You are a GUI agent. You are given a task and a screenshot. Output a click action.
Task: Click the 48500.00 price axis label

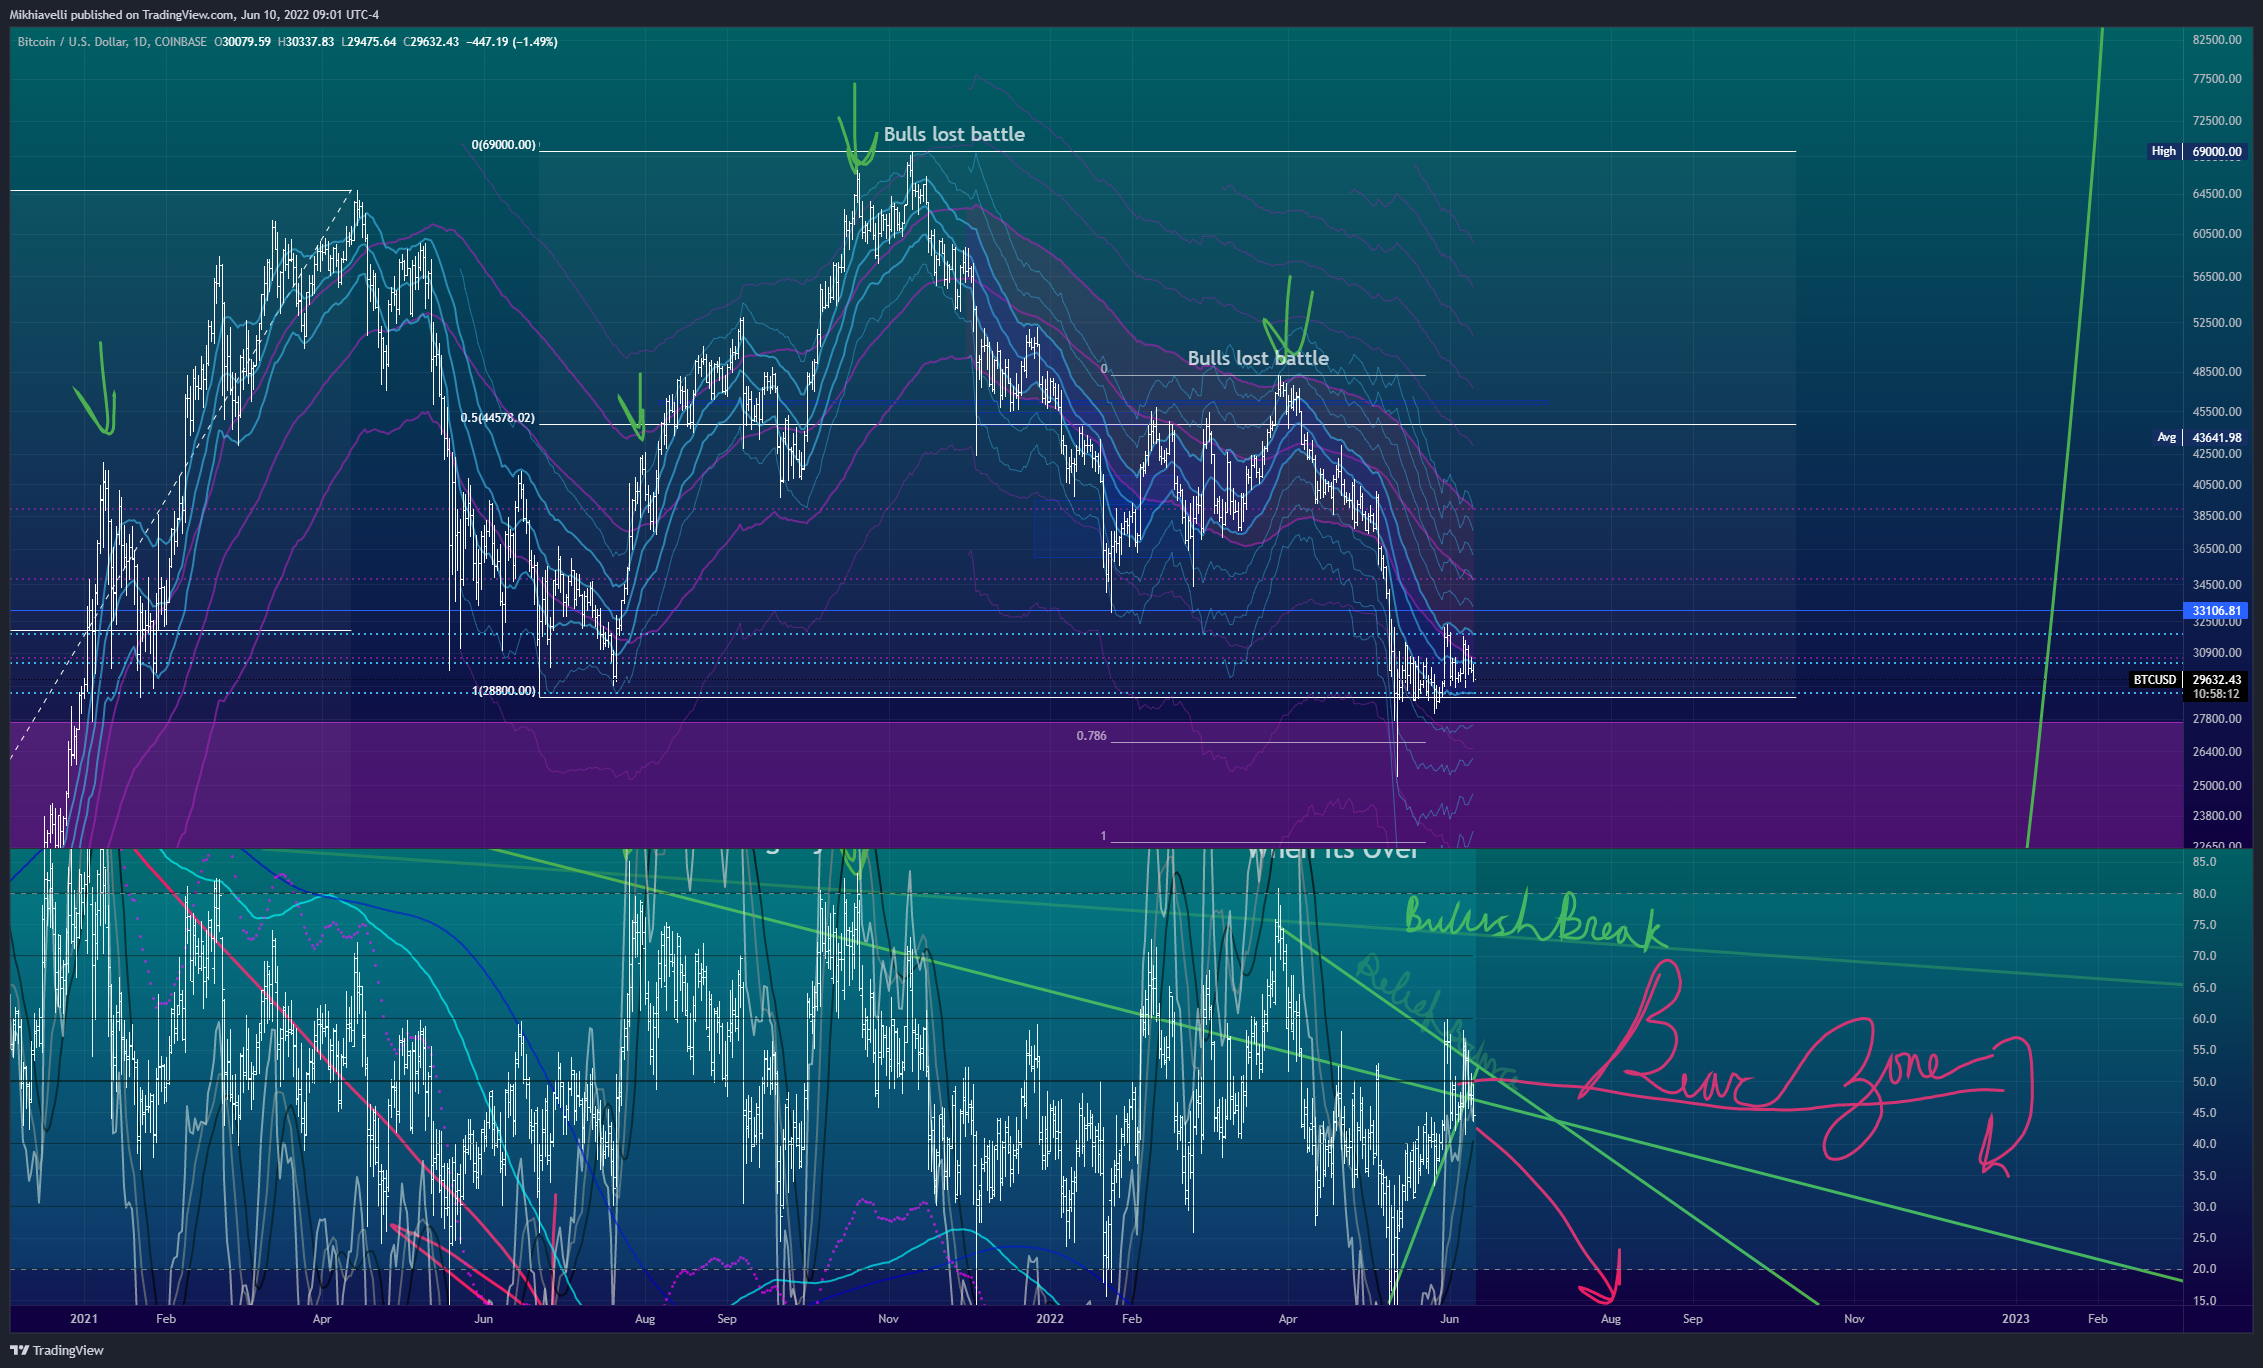coord(2217,372)
